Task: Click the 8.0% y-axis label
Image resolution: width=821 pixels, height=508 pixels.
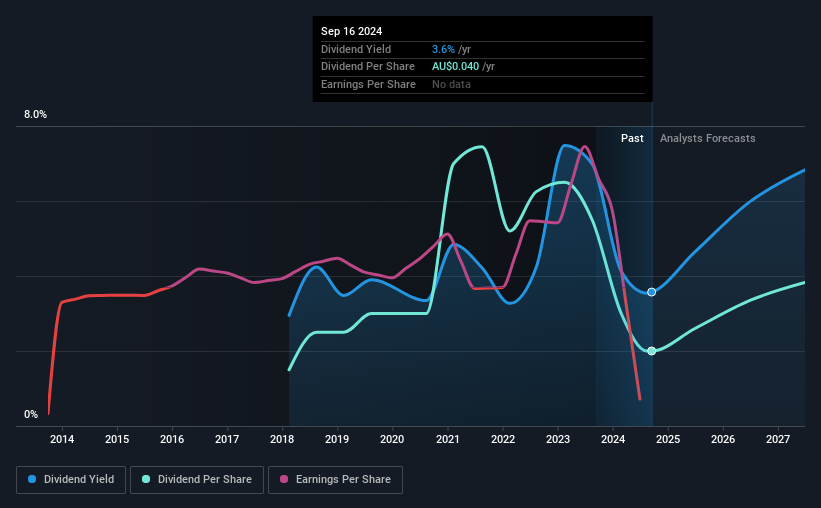Action: (35, 114)
